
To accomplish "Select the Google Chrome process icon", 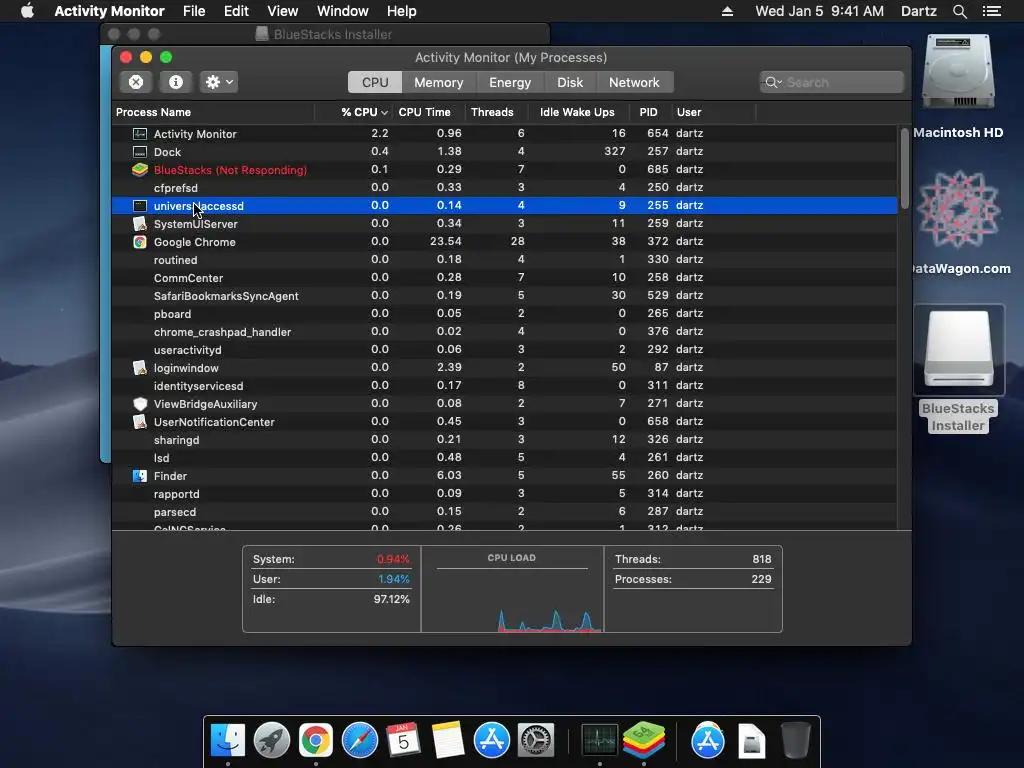I will pyautogui.click(x=140, y=242).
